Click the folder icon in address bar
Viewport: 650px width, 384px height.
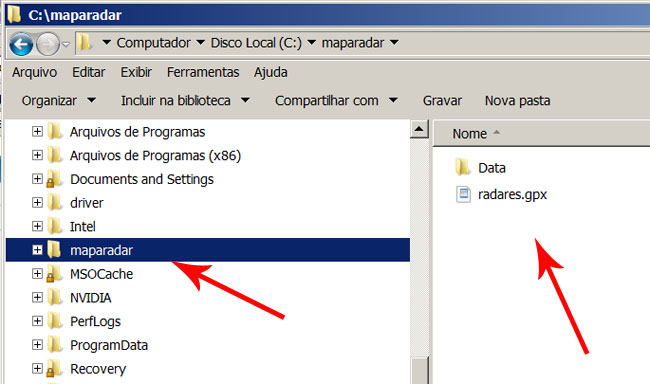(85, 43)
